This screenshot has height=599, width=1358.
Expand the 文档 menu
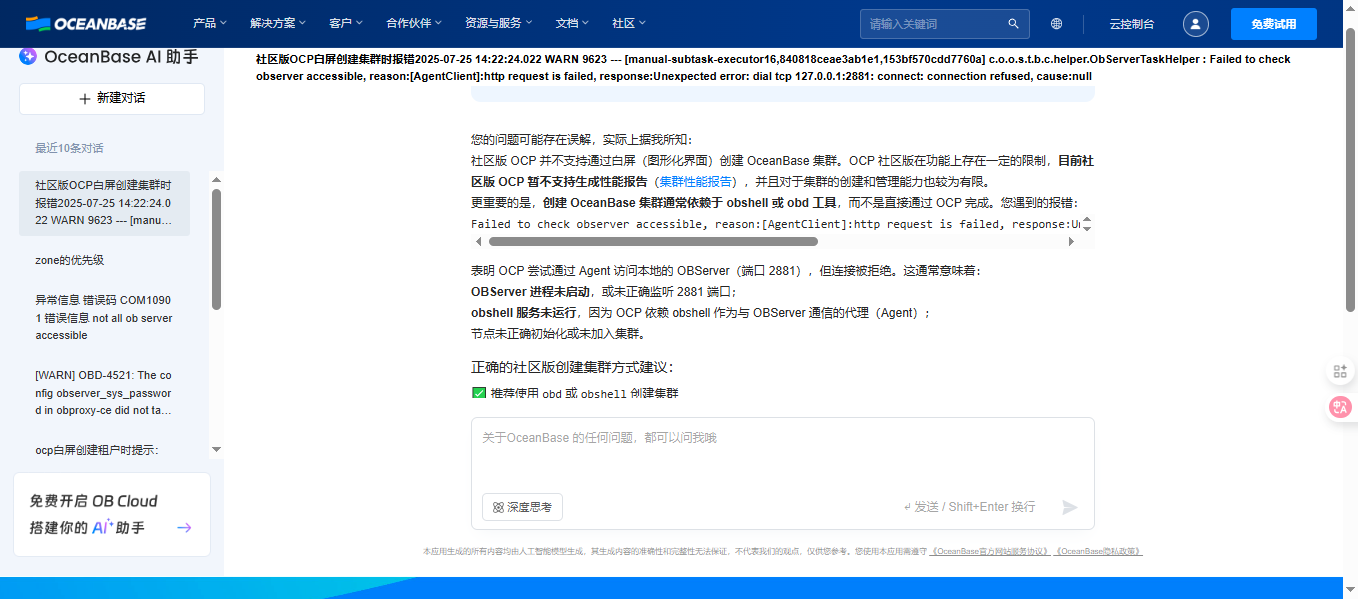(x=573, y=23)
